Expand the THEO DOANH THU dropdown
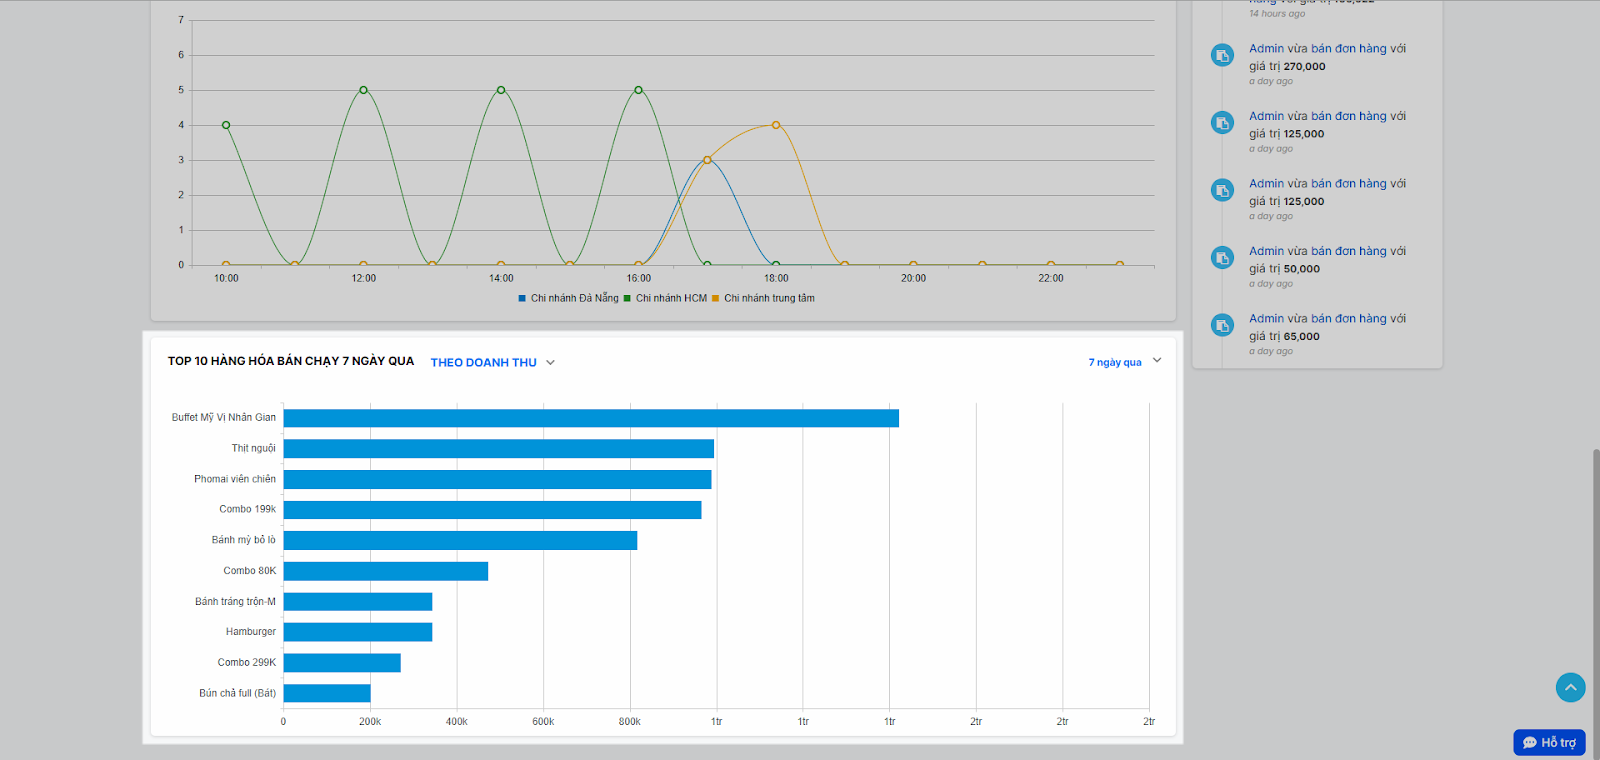This screenshot has height=760, width=1600. point(492,362)
